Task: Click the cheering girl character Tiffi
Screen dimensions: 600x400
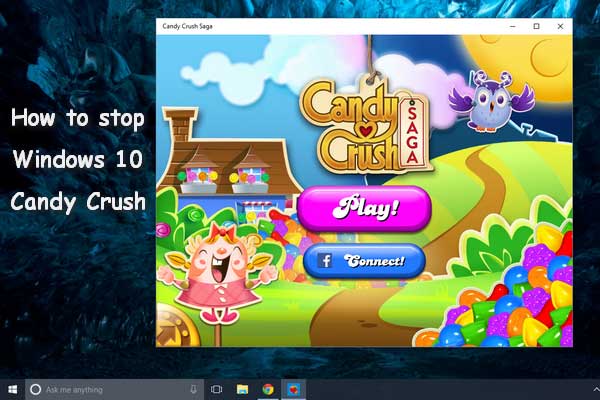Action: click(217, 274)
